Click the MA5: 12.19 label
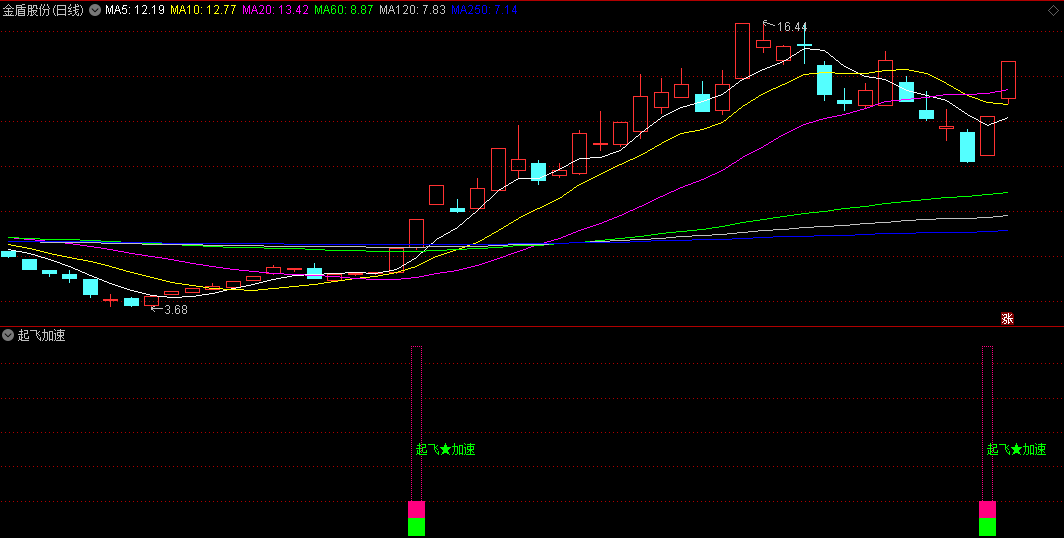1064x538 pixels. (x=134, y=10)
